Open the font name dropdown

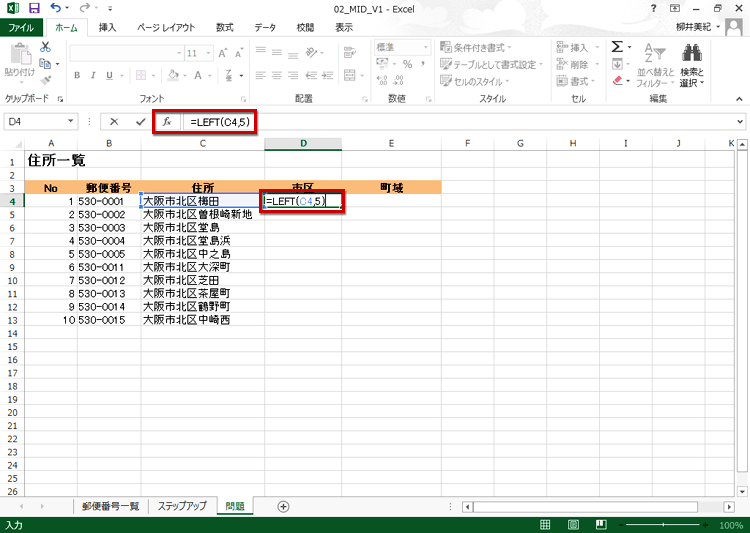point(179,53)
